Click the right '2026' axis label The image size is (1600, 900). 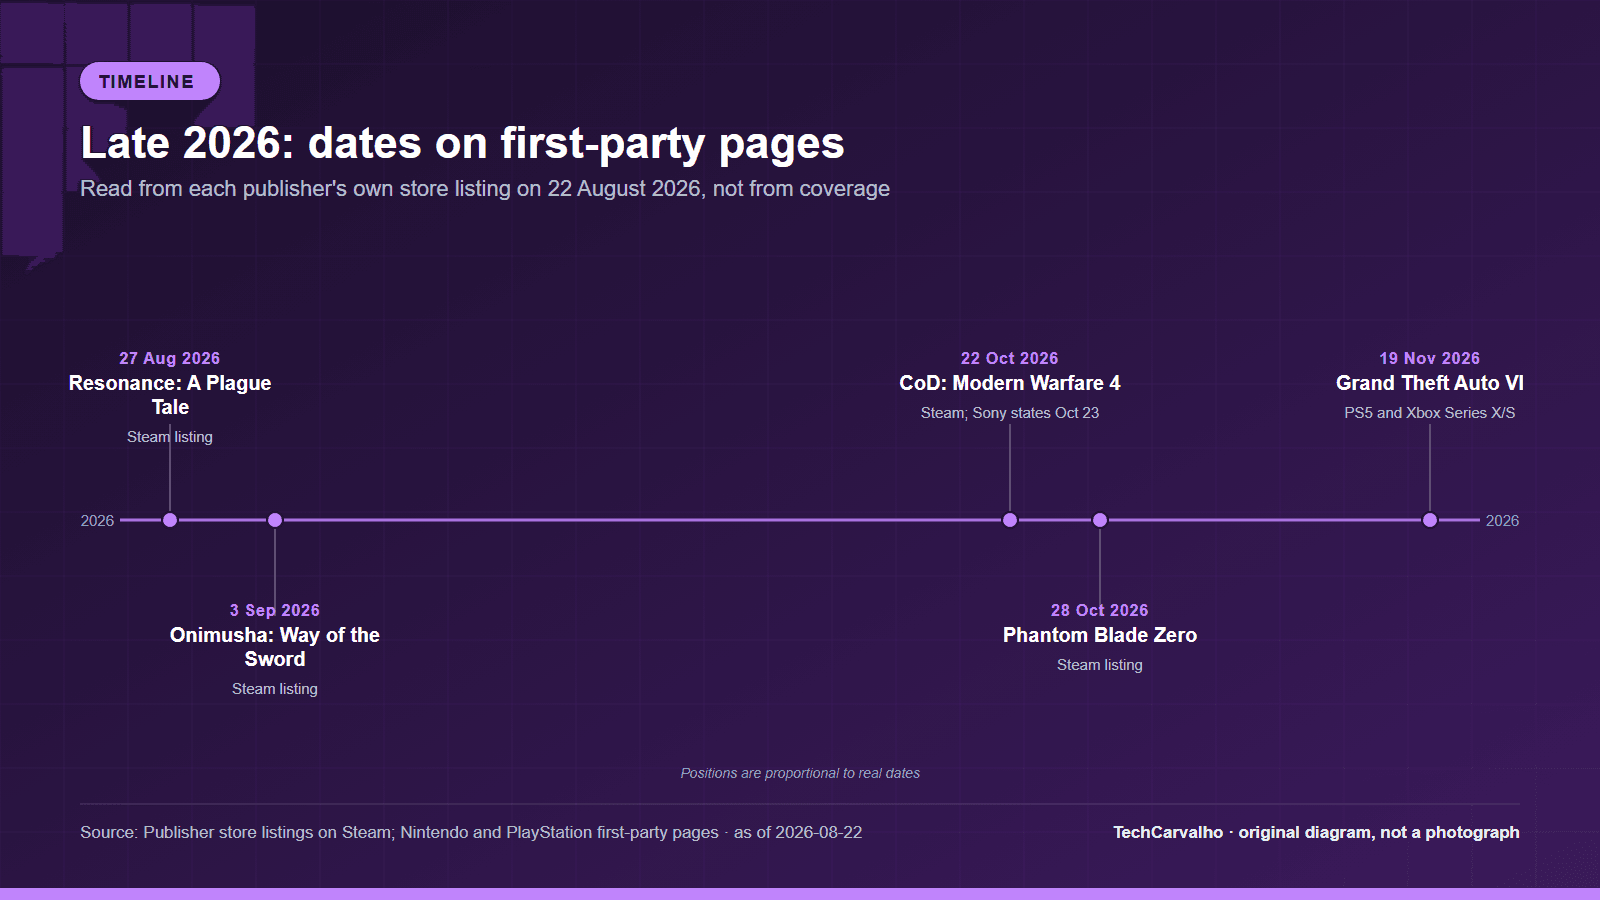(x=1502, y=521)
